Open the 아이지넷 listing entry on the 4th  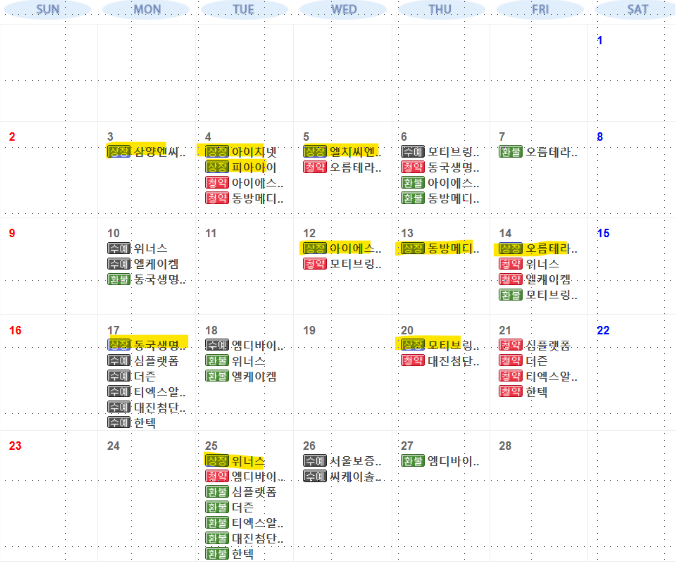click(x=241, y=152)
